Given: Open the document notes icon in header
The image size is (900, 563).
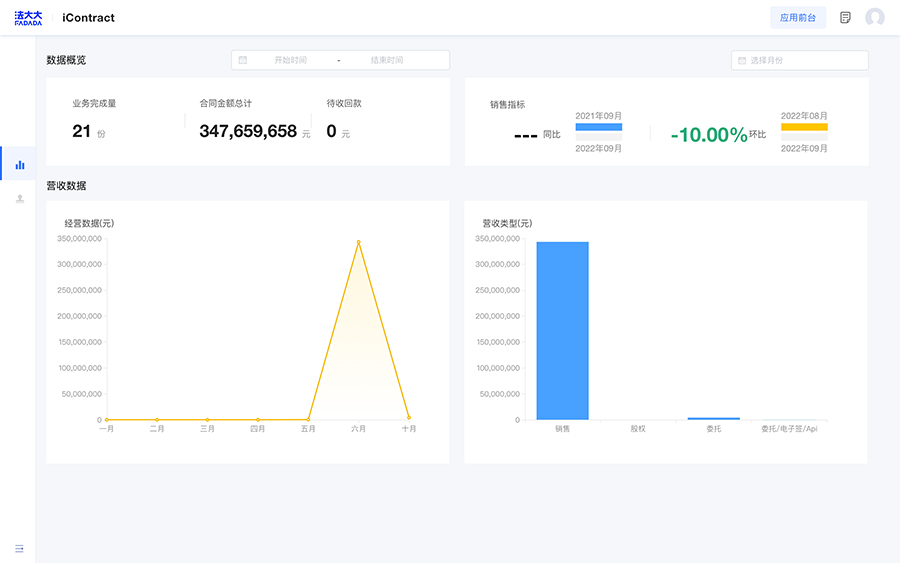Looking at the screenshot, I should point(845,18).
